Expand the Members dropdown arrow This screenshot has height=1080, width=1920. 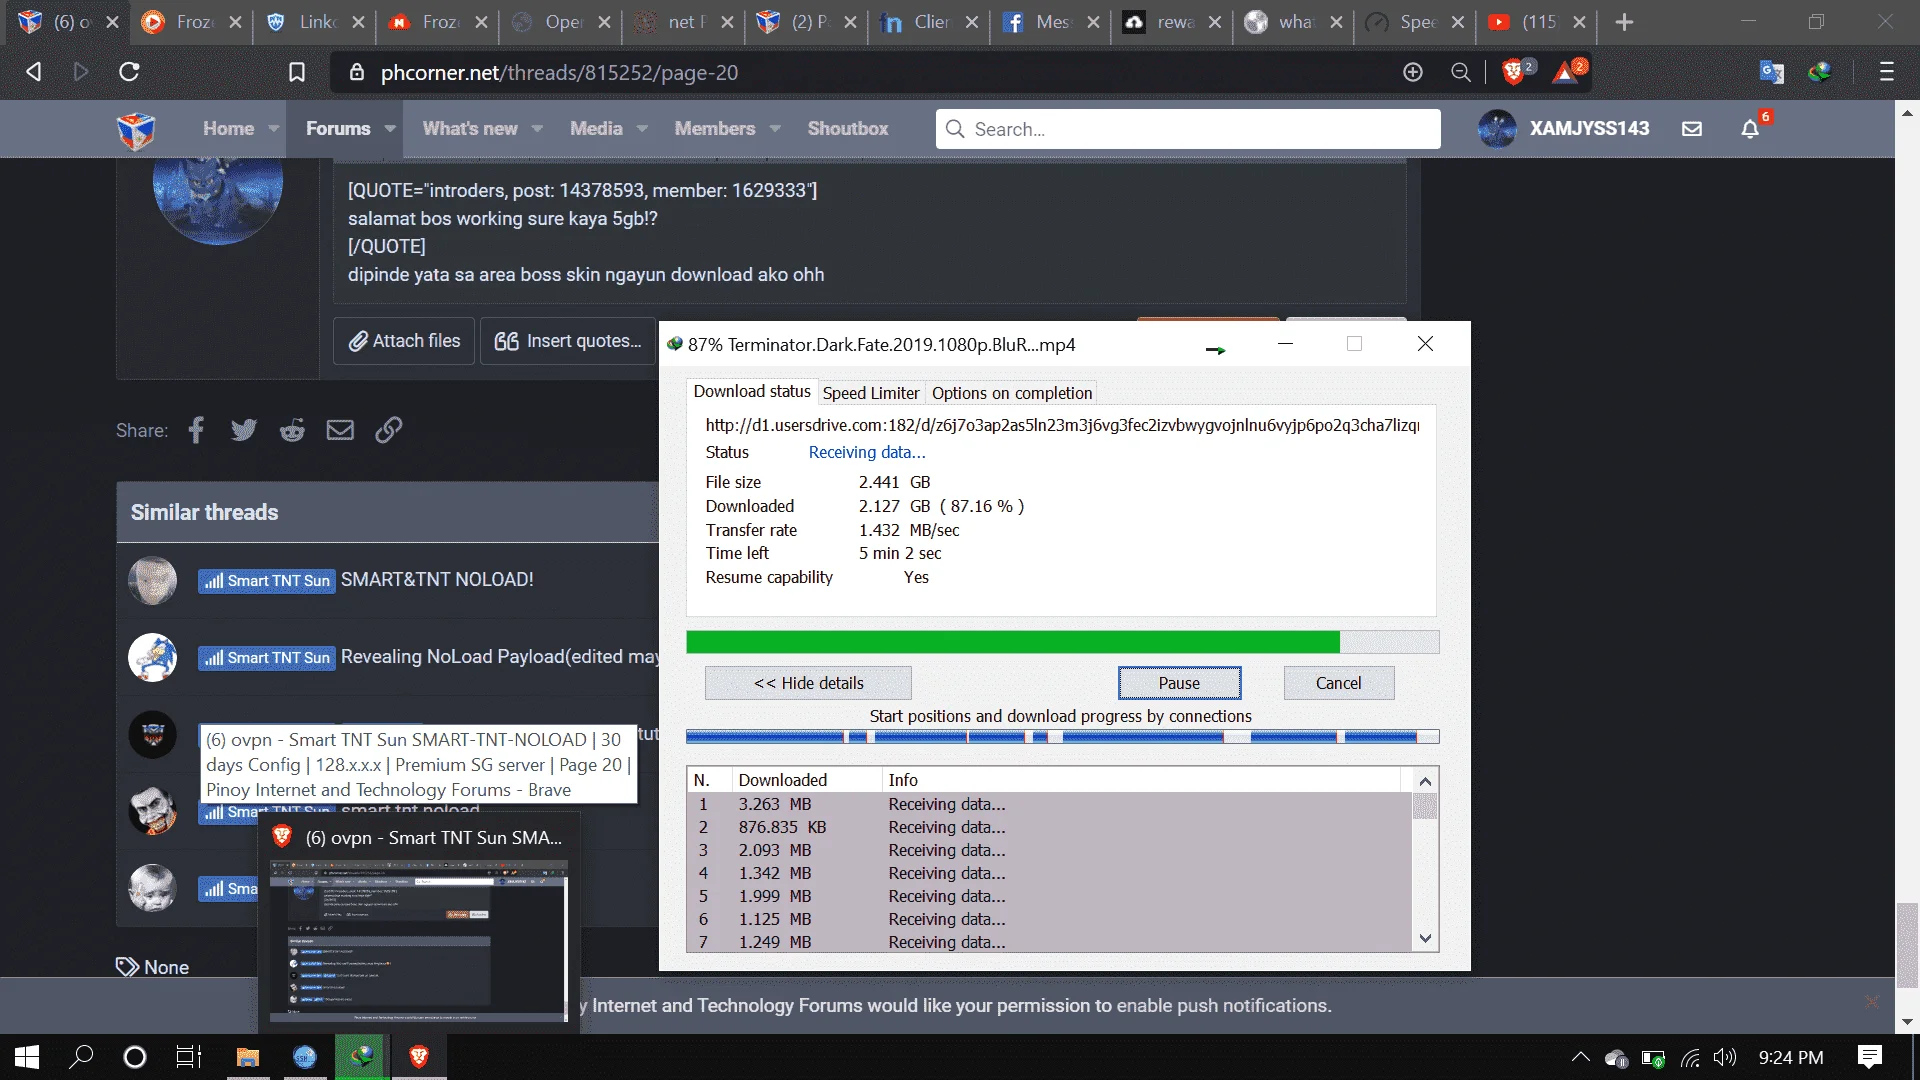775,129
